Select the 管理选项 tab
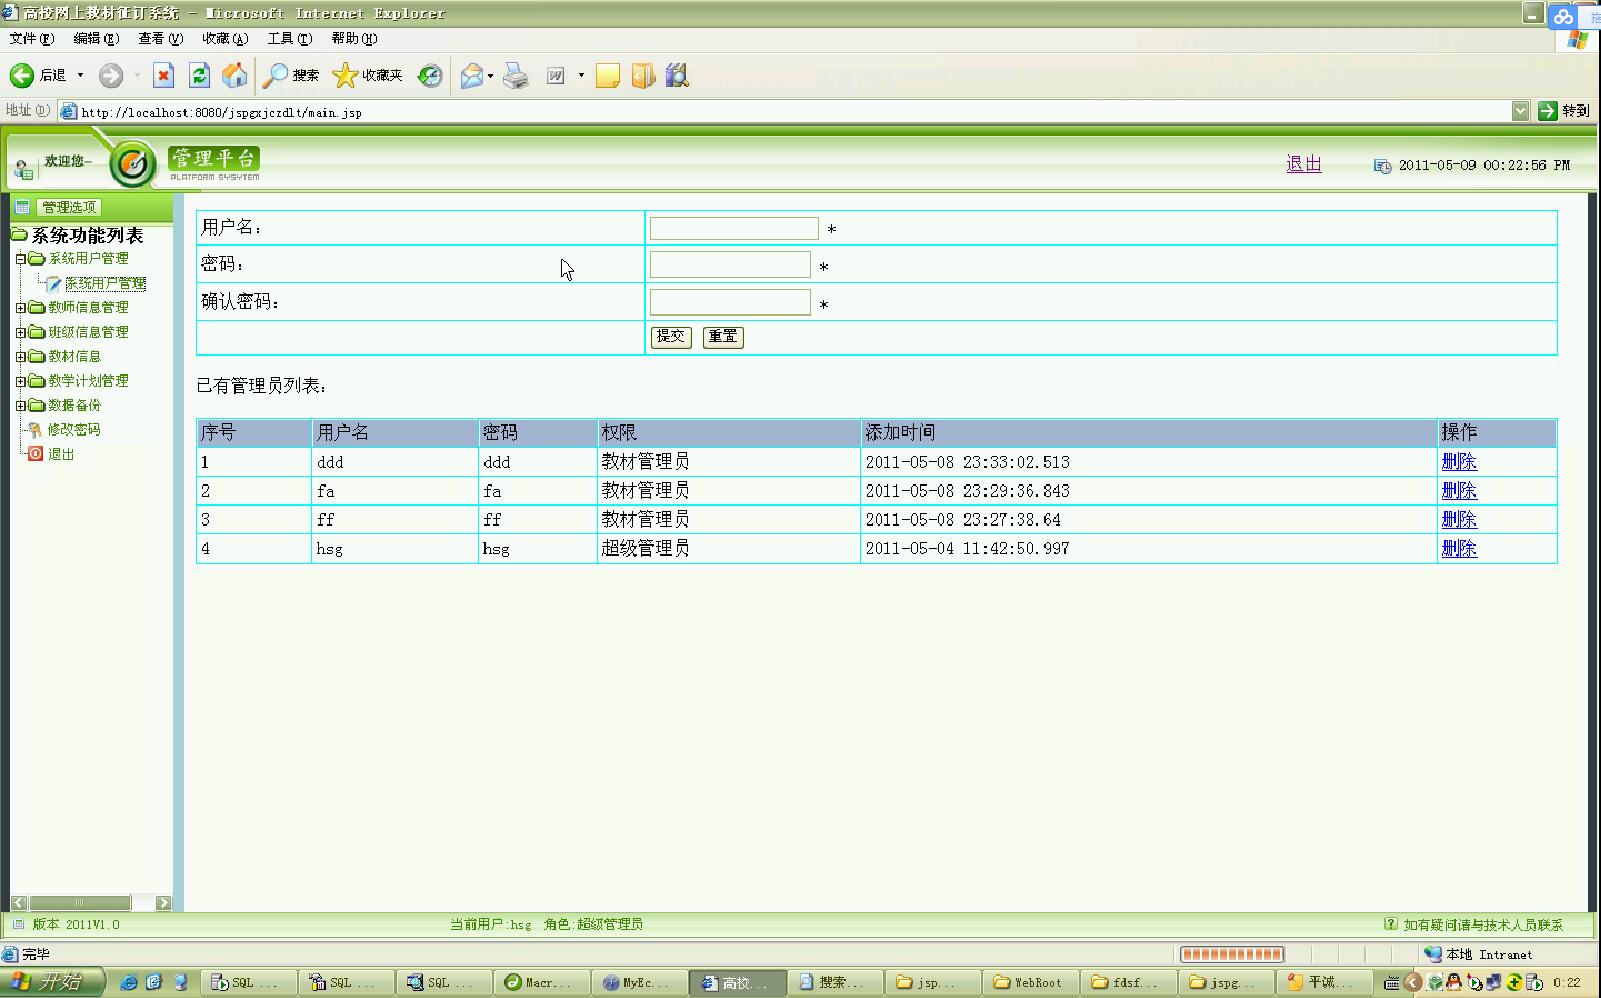 69,207
